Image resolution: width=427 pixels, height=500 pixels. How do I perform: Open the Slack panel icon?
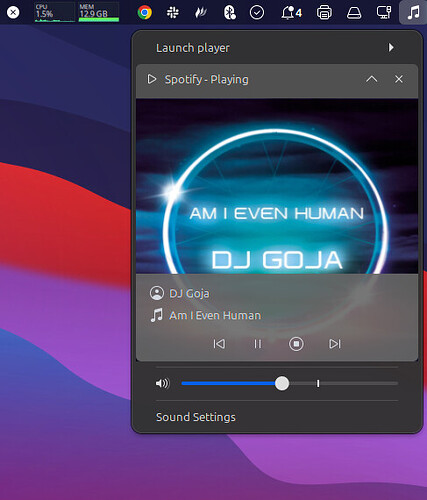172,13
